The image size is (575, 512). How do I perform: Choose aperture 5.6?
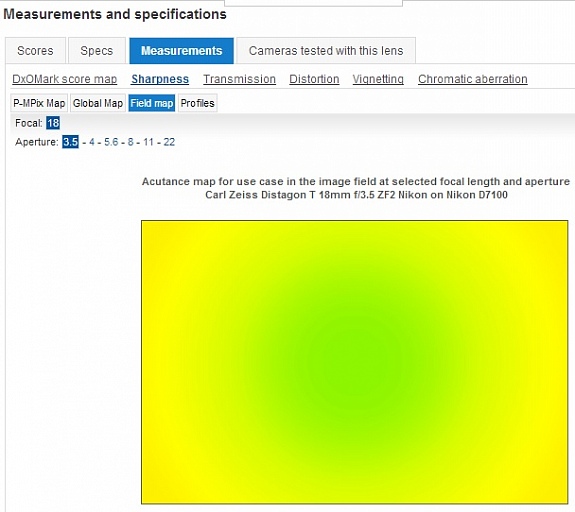111,142
